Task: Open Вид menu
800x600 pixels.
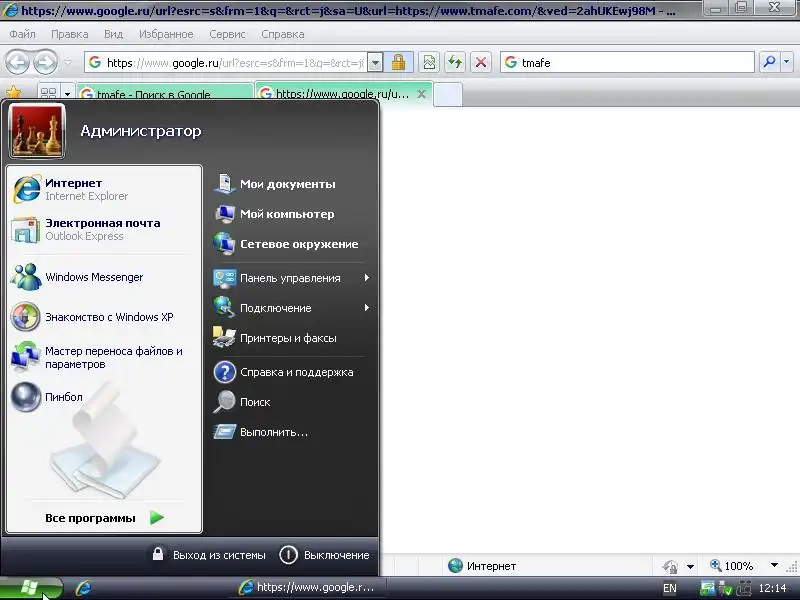Action: [113, 34]
